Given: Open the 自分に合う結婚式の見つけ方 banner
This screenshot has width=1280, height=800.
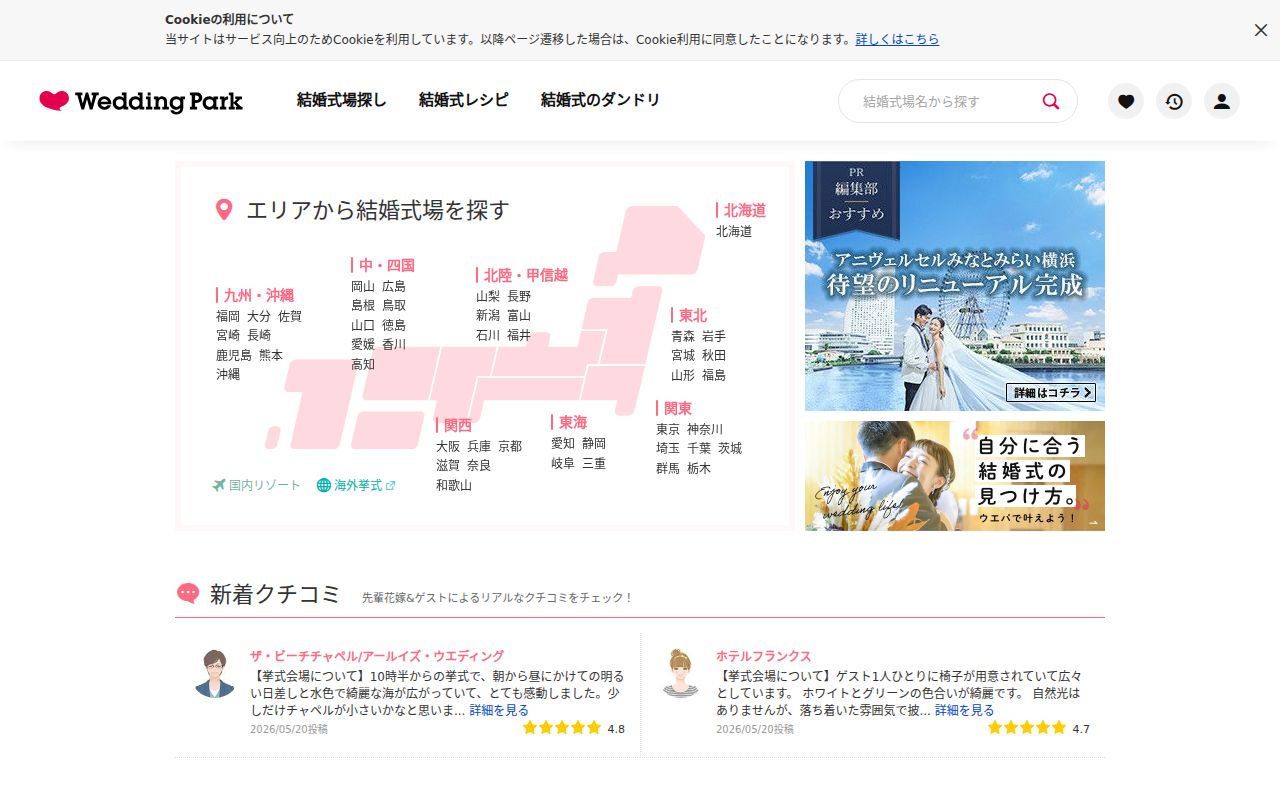Looking at the screenshot, I should tap(955, 476).
